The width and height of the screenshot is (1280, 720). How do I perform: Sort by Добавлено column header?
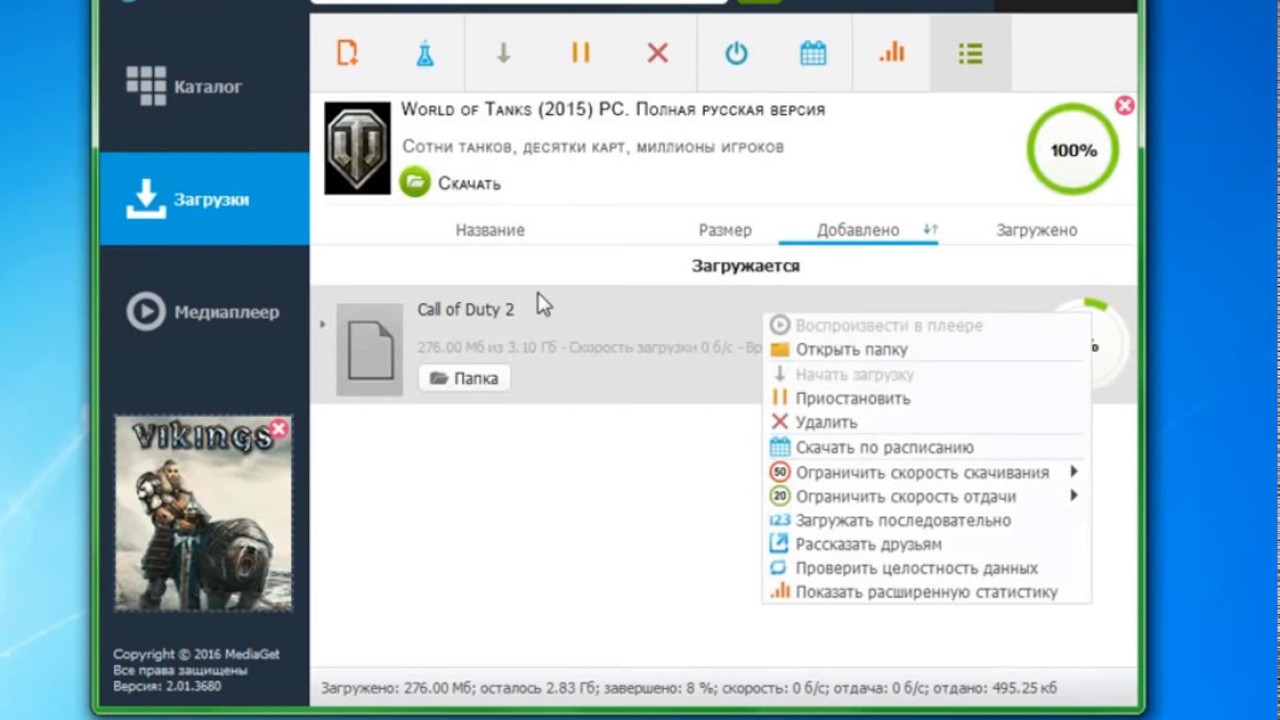tap(858, 230)
